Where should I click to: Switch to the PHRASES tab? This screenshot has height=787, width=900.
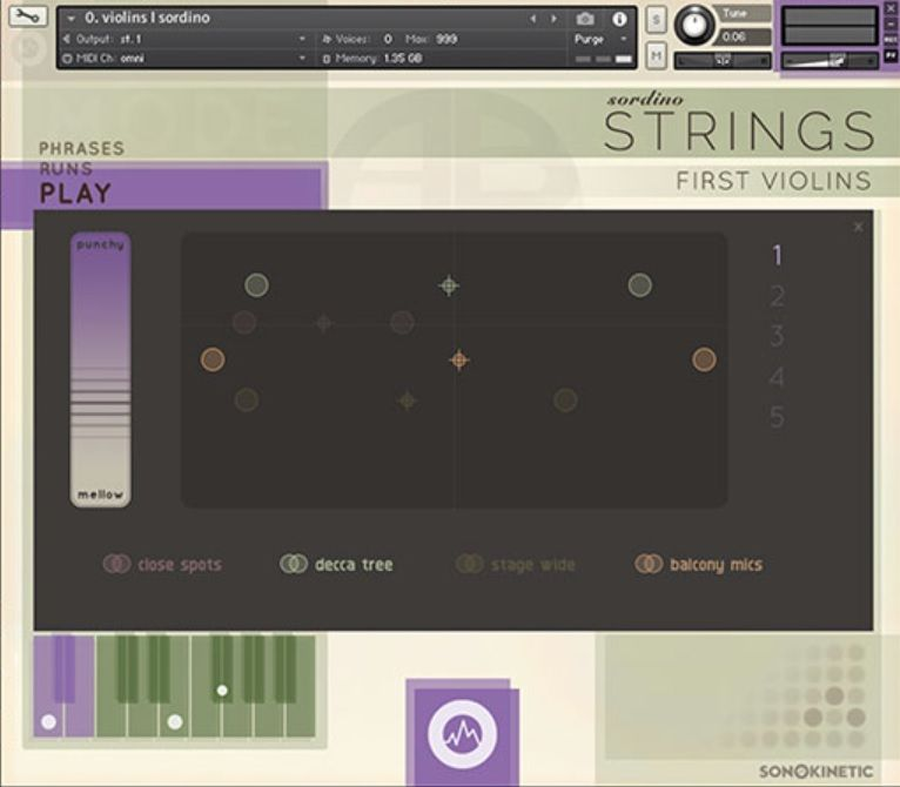pos(82,149)
